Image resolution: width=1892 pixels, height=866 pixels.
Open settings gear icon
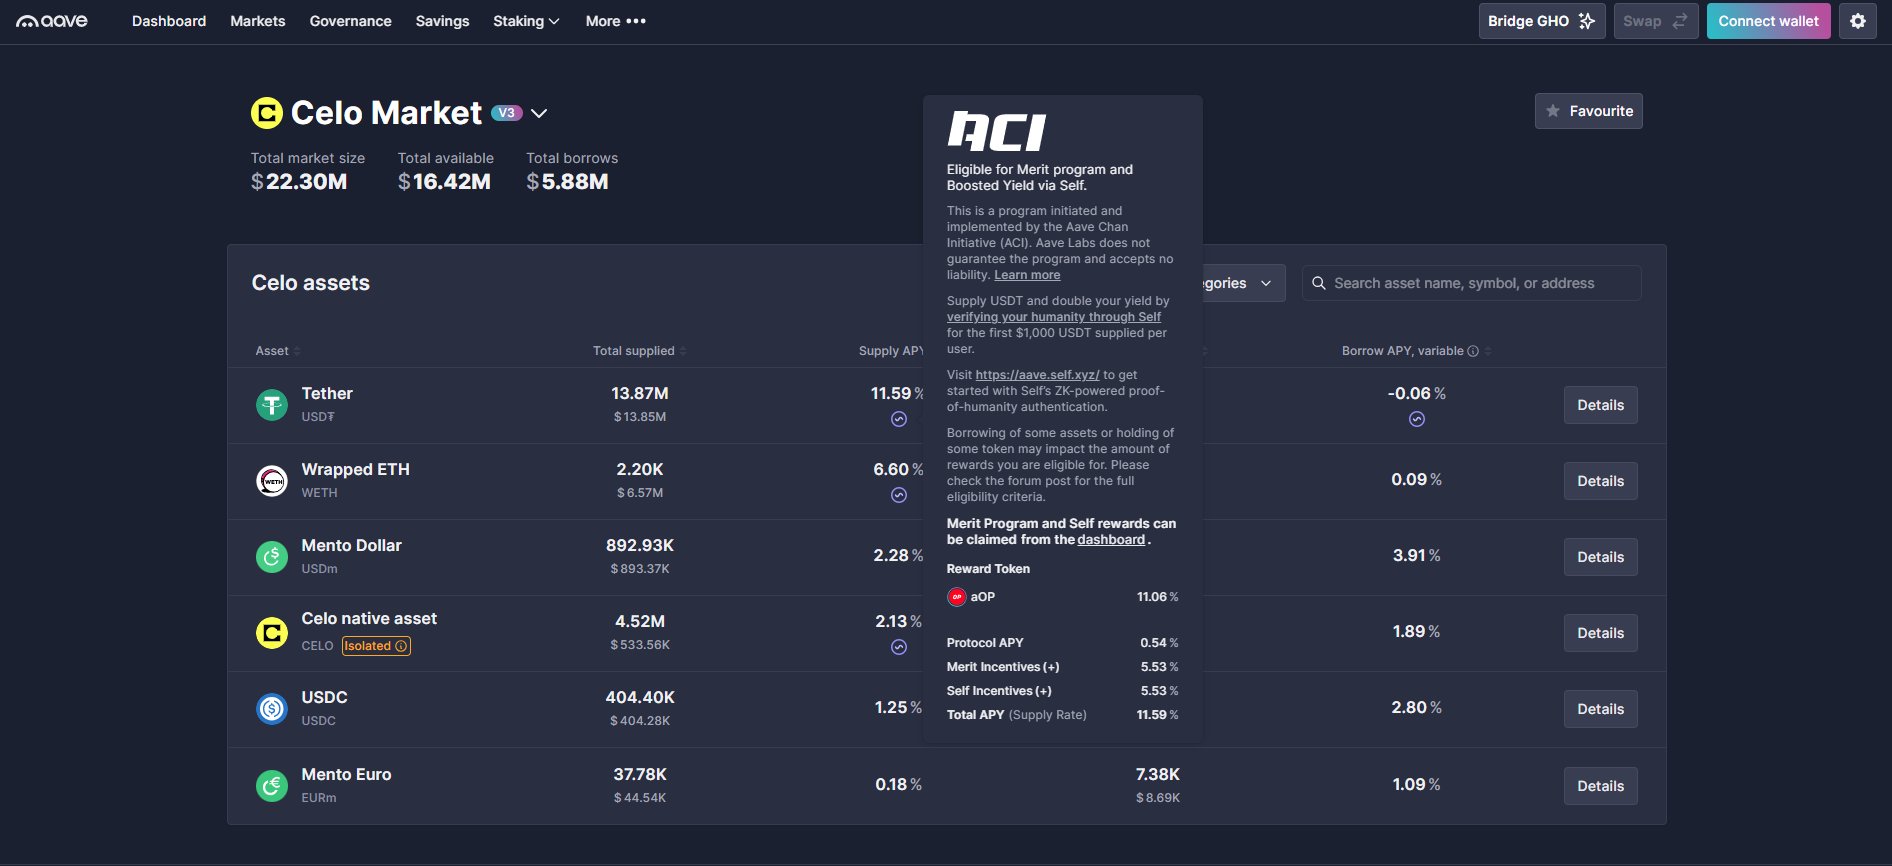[1858, 21]
